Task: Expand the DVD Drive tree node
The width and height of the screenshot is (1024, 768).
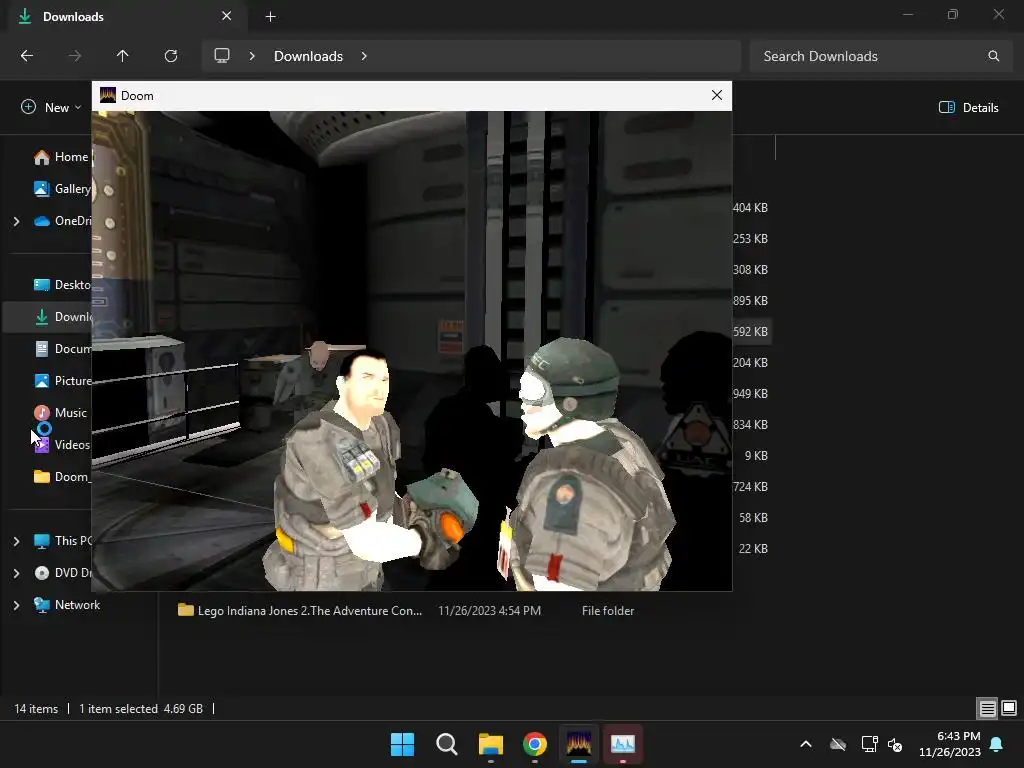Action: (16, 573)
